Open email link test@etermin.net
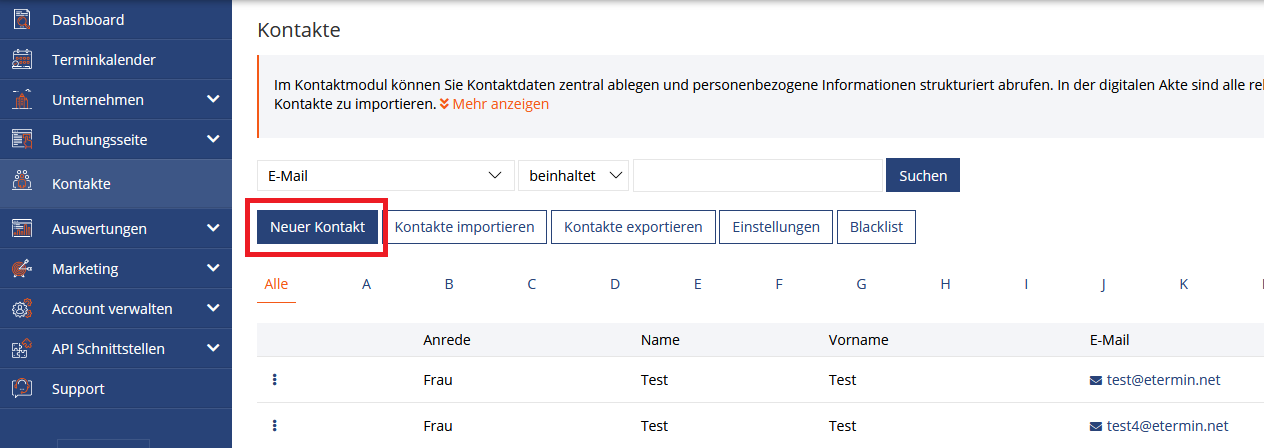The width and height of the screenshot is (1264, 448). (1164, 380)
